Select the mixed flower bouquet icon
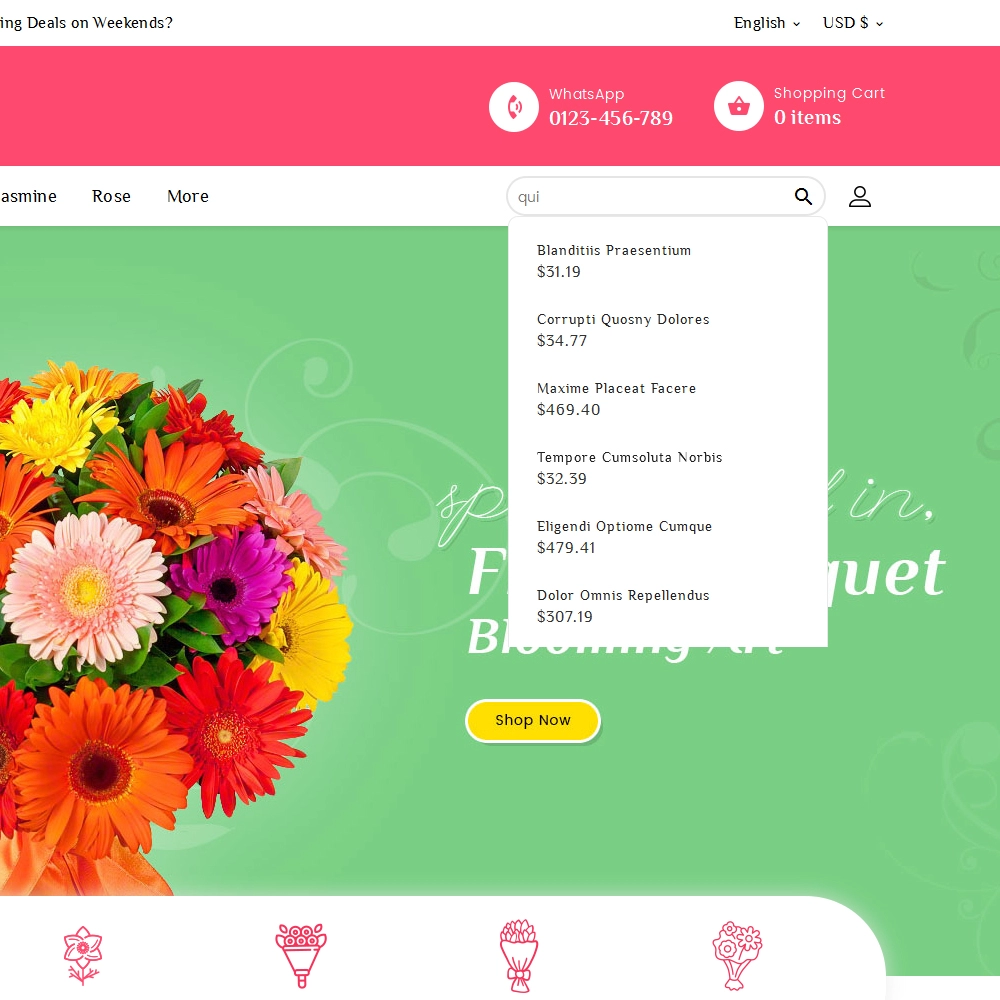Screen dimensions: 1000x1000 (x=737, y=955)
